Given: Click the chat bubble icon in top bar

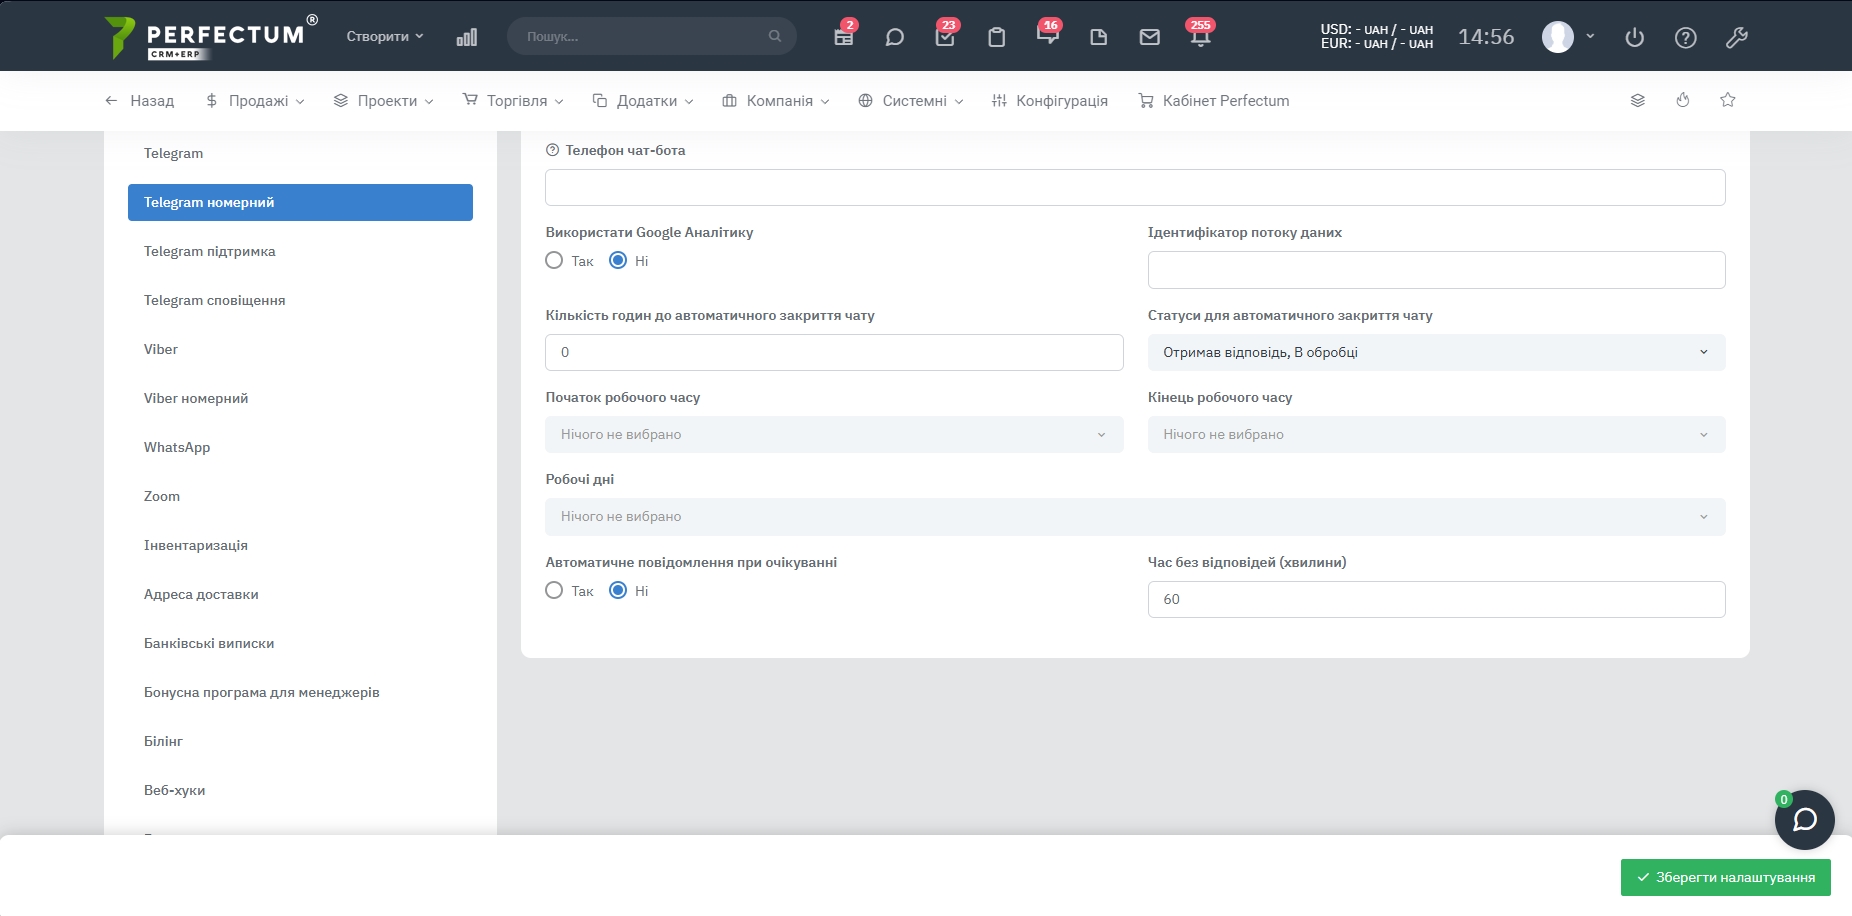Looking at the screenshot, I should (894, 37).
